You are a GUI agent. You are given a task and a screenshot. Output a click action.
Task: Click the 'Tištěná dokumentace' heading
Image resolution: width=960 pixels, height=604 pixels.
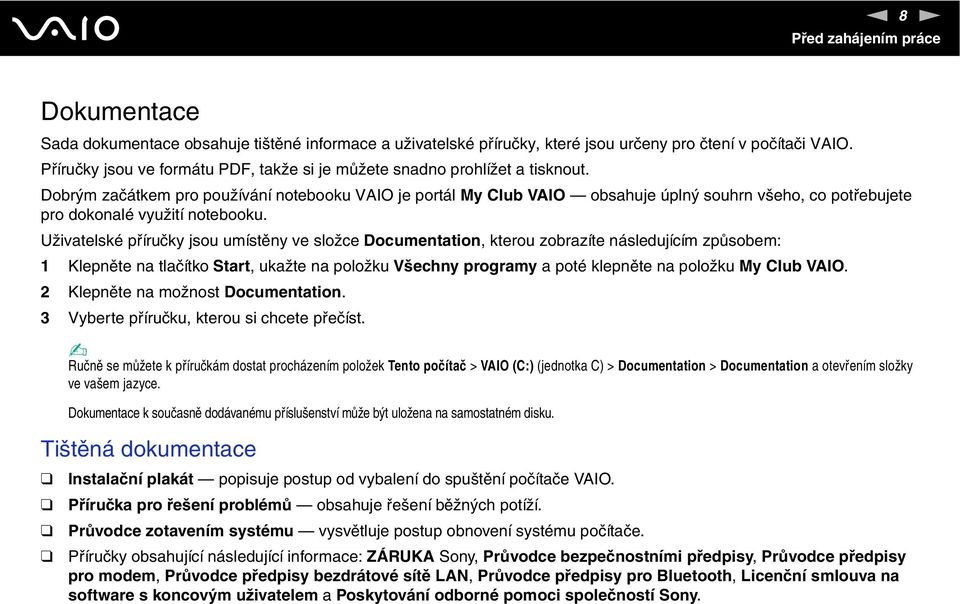[148, 449]
